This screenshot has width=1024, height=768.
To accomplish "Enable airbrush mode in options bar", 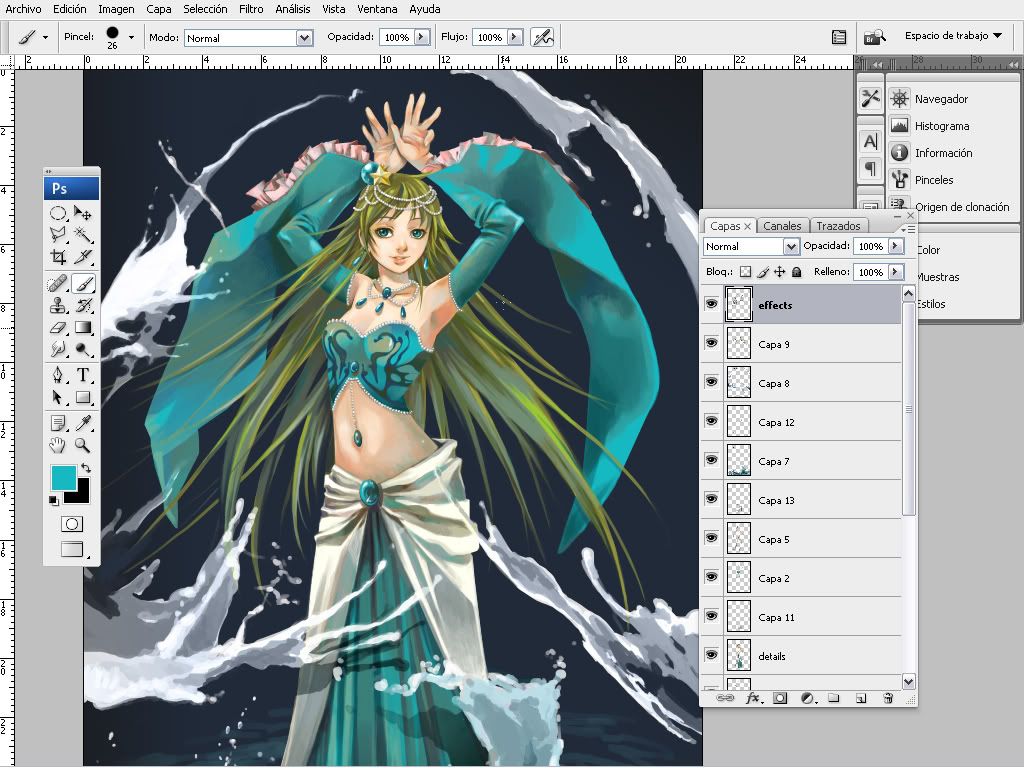I will pyautogui.click(x=543, y=37).
